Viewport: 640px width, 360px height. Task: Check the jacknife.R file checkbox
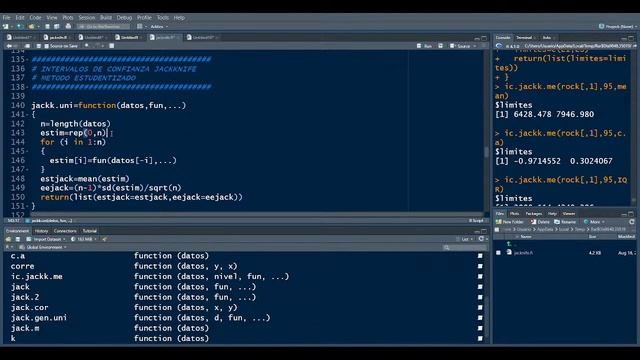pyautogui.click(x=498, y=253)
